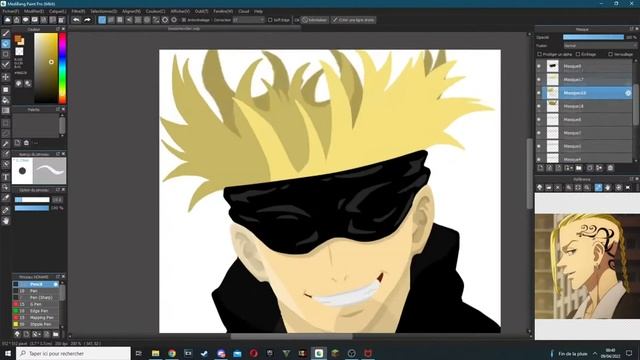
Task: Activate the Reference panel hand tool
Action: (608, 187)
